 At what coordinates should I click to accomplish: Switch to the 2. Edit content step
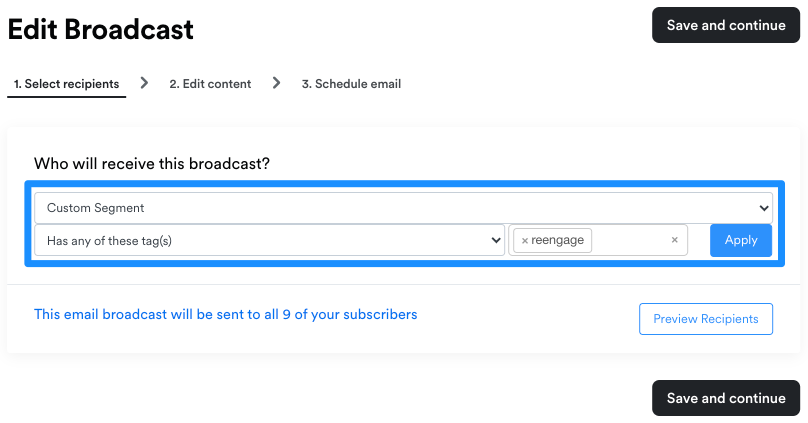pyautogui.click(x=210, y=83)
